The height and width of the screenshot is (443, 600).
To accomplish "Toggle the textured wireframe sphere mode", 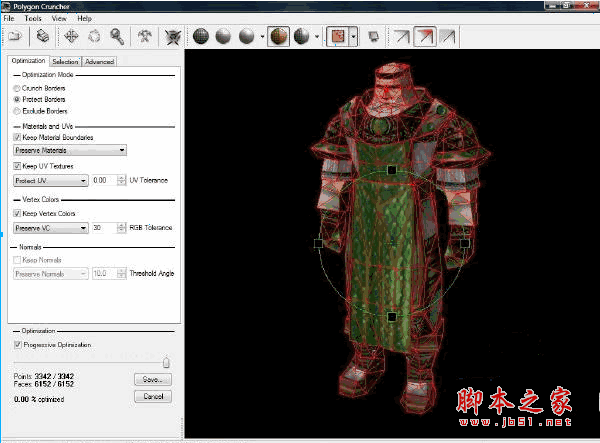I will 279,36.
